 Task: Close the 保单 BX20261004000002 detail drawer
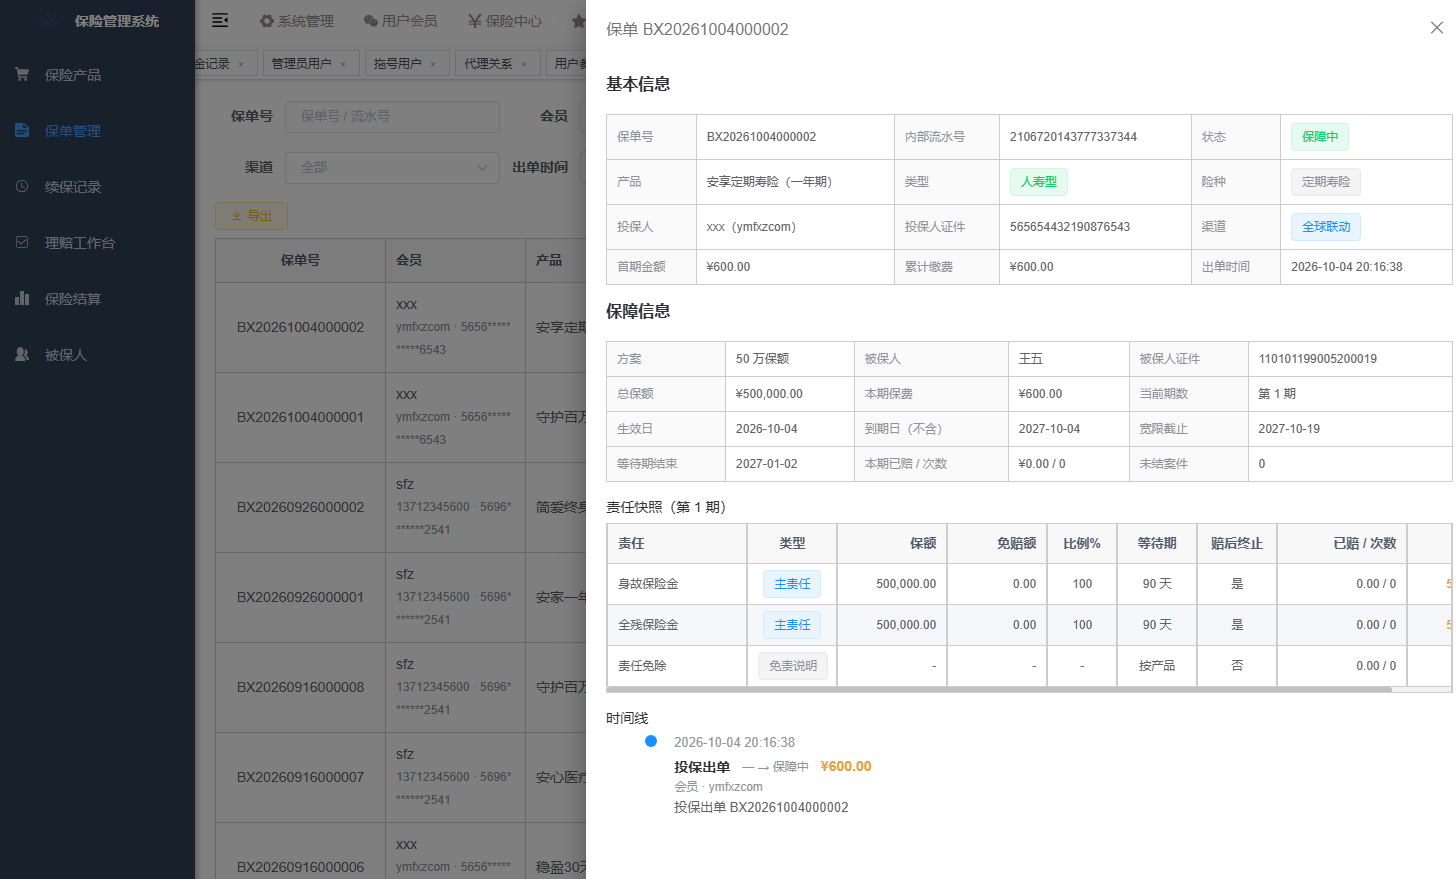tap(1436, 28)
